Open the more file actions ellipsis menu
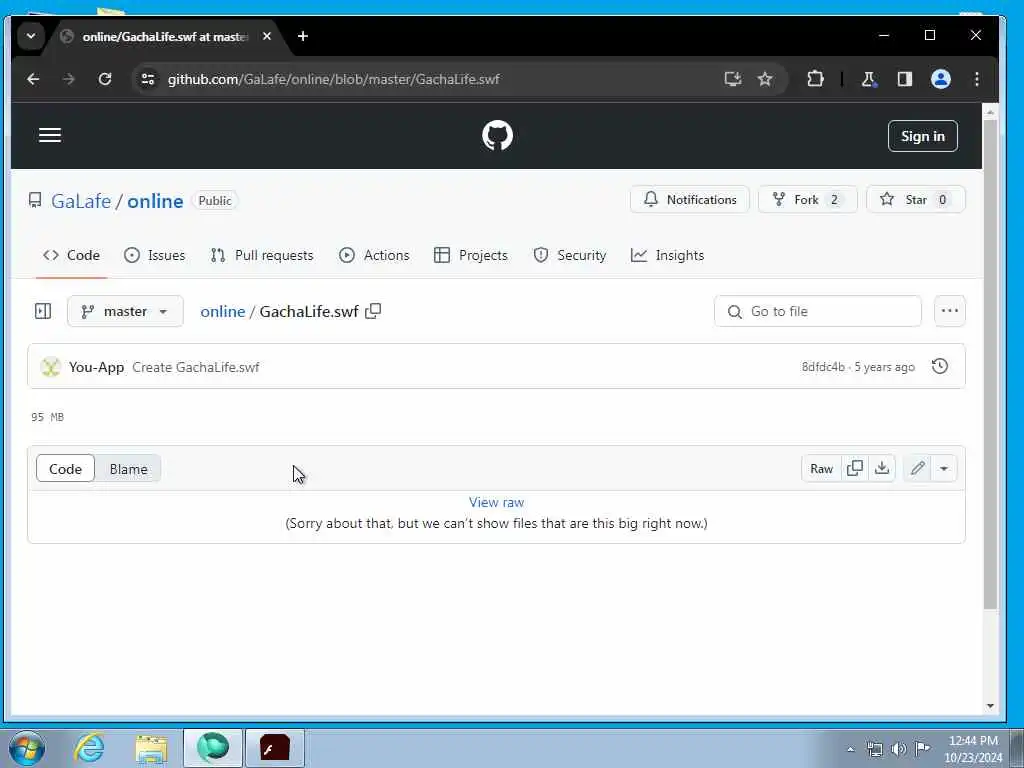This screenshot has width=1024, height=768. pos(950,311)
